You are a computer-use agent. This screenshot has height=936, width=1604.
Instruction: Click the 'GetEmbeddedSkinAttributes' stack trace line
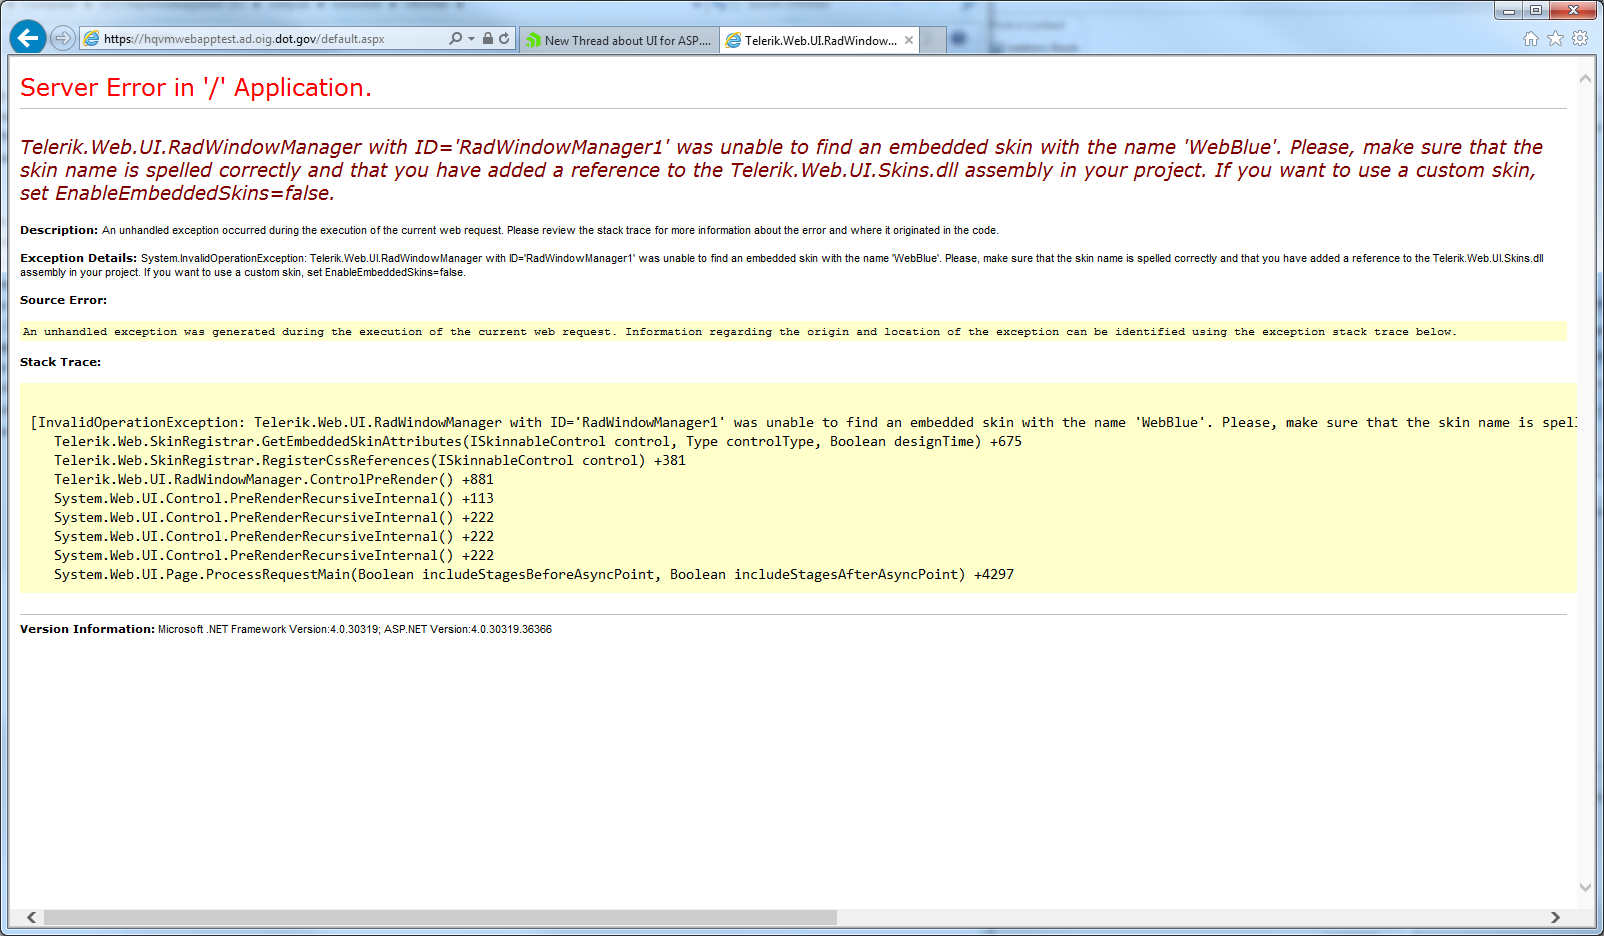click(538, 442)
